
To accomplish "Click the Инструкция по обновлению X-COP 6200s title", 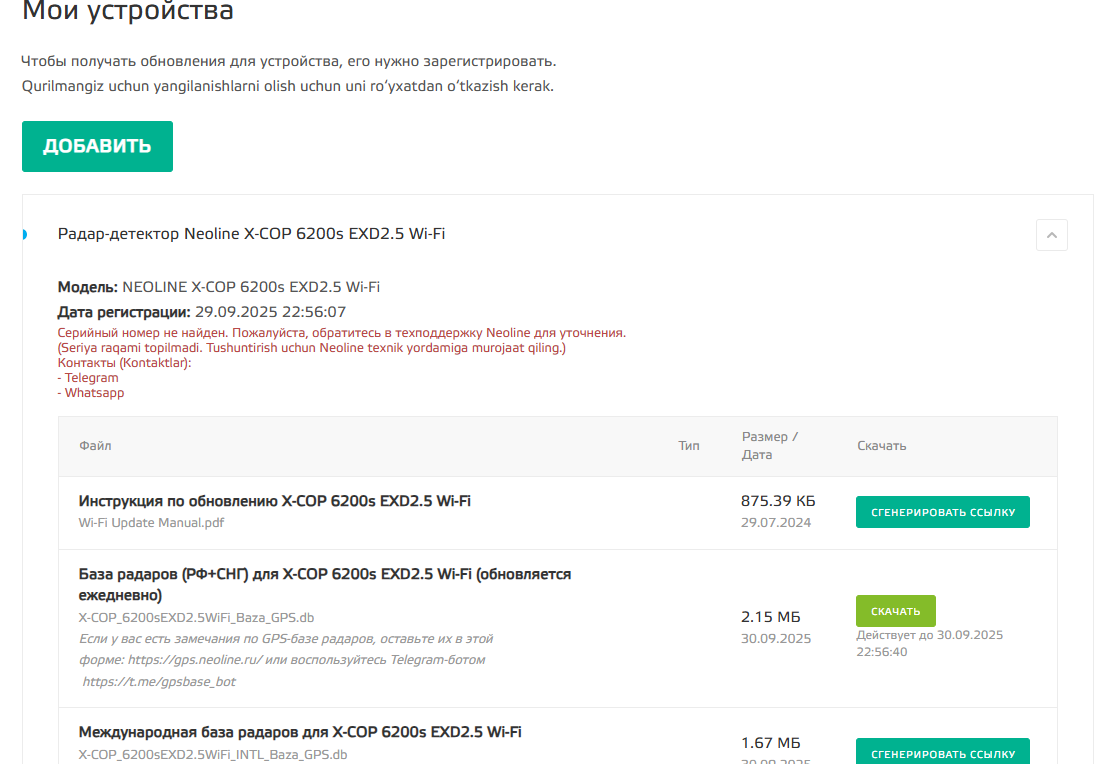I will click(275, 501).
